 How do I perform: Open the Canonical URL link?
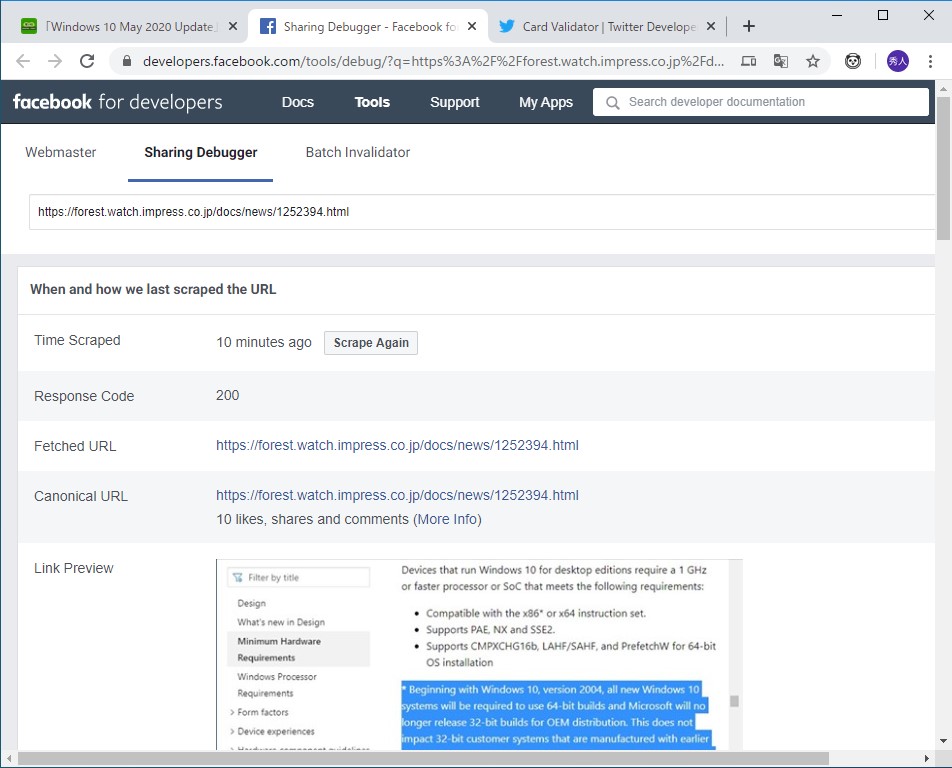[397, 494]
